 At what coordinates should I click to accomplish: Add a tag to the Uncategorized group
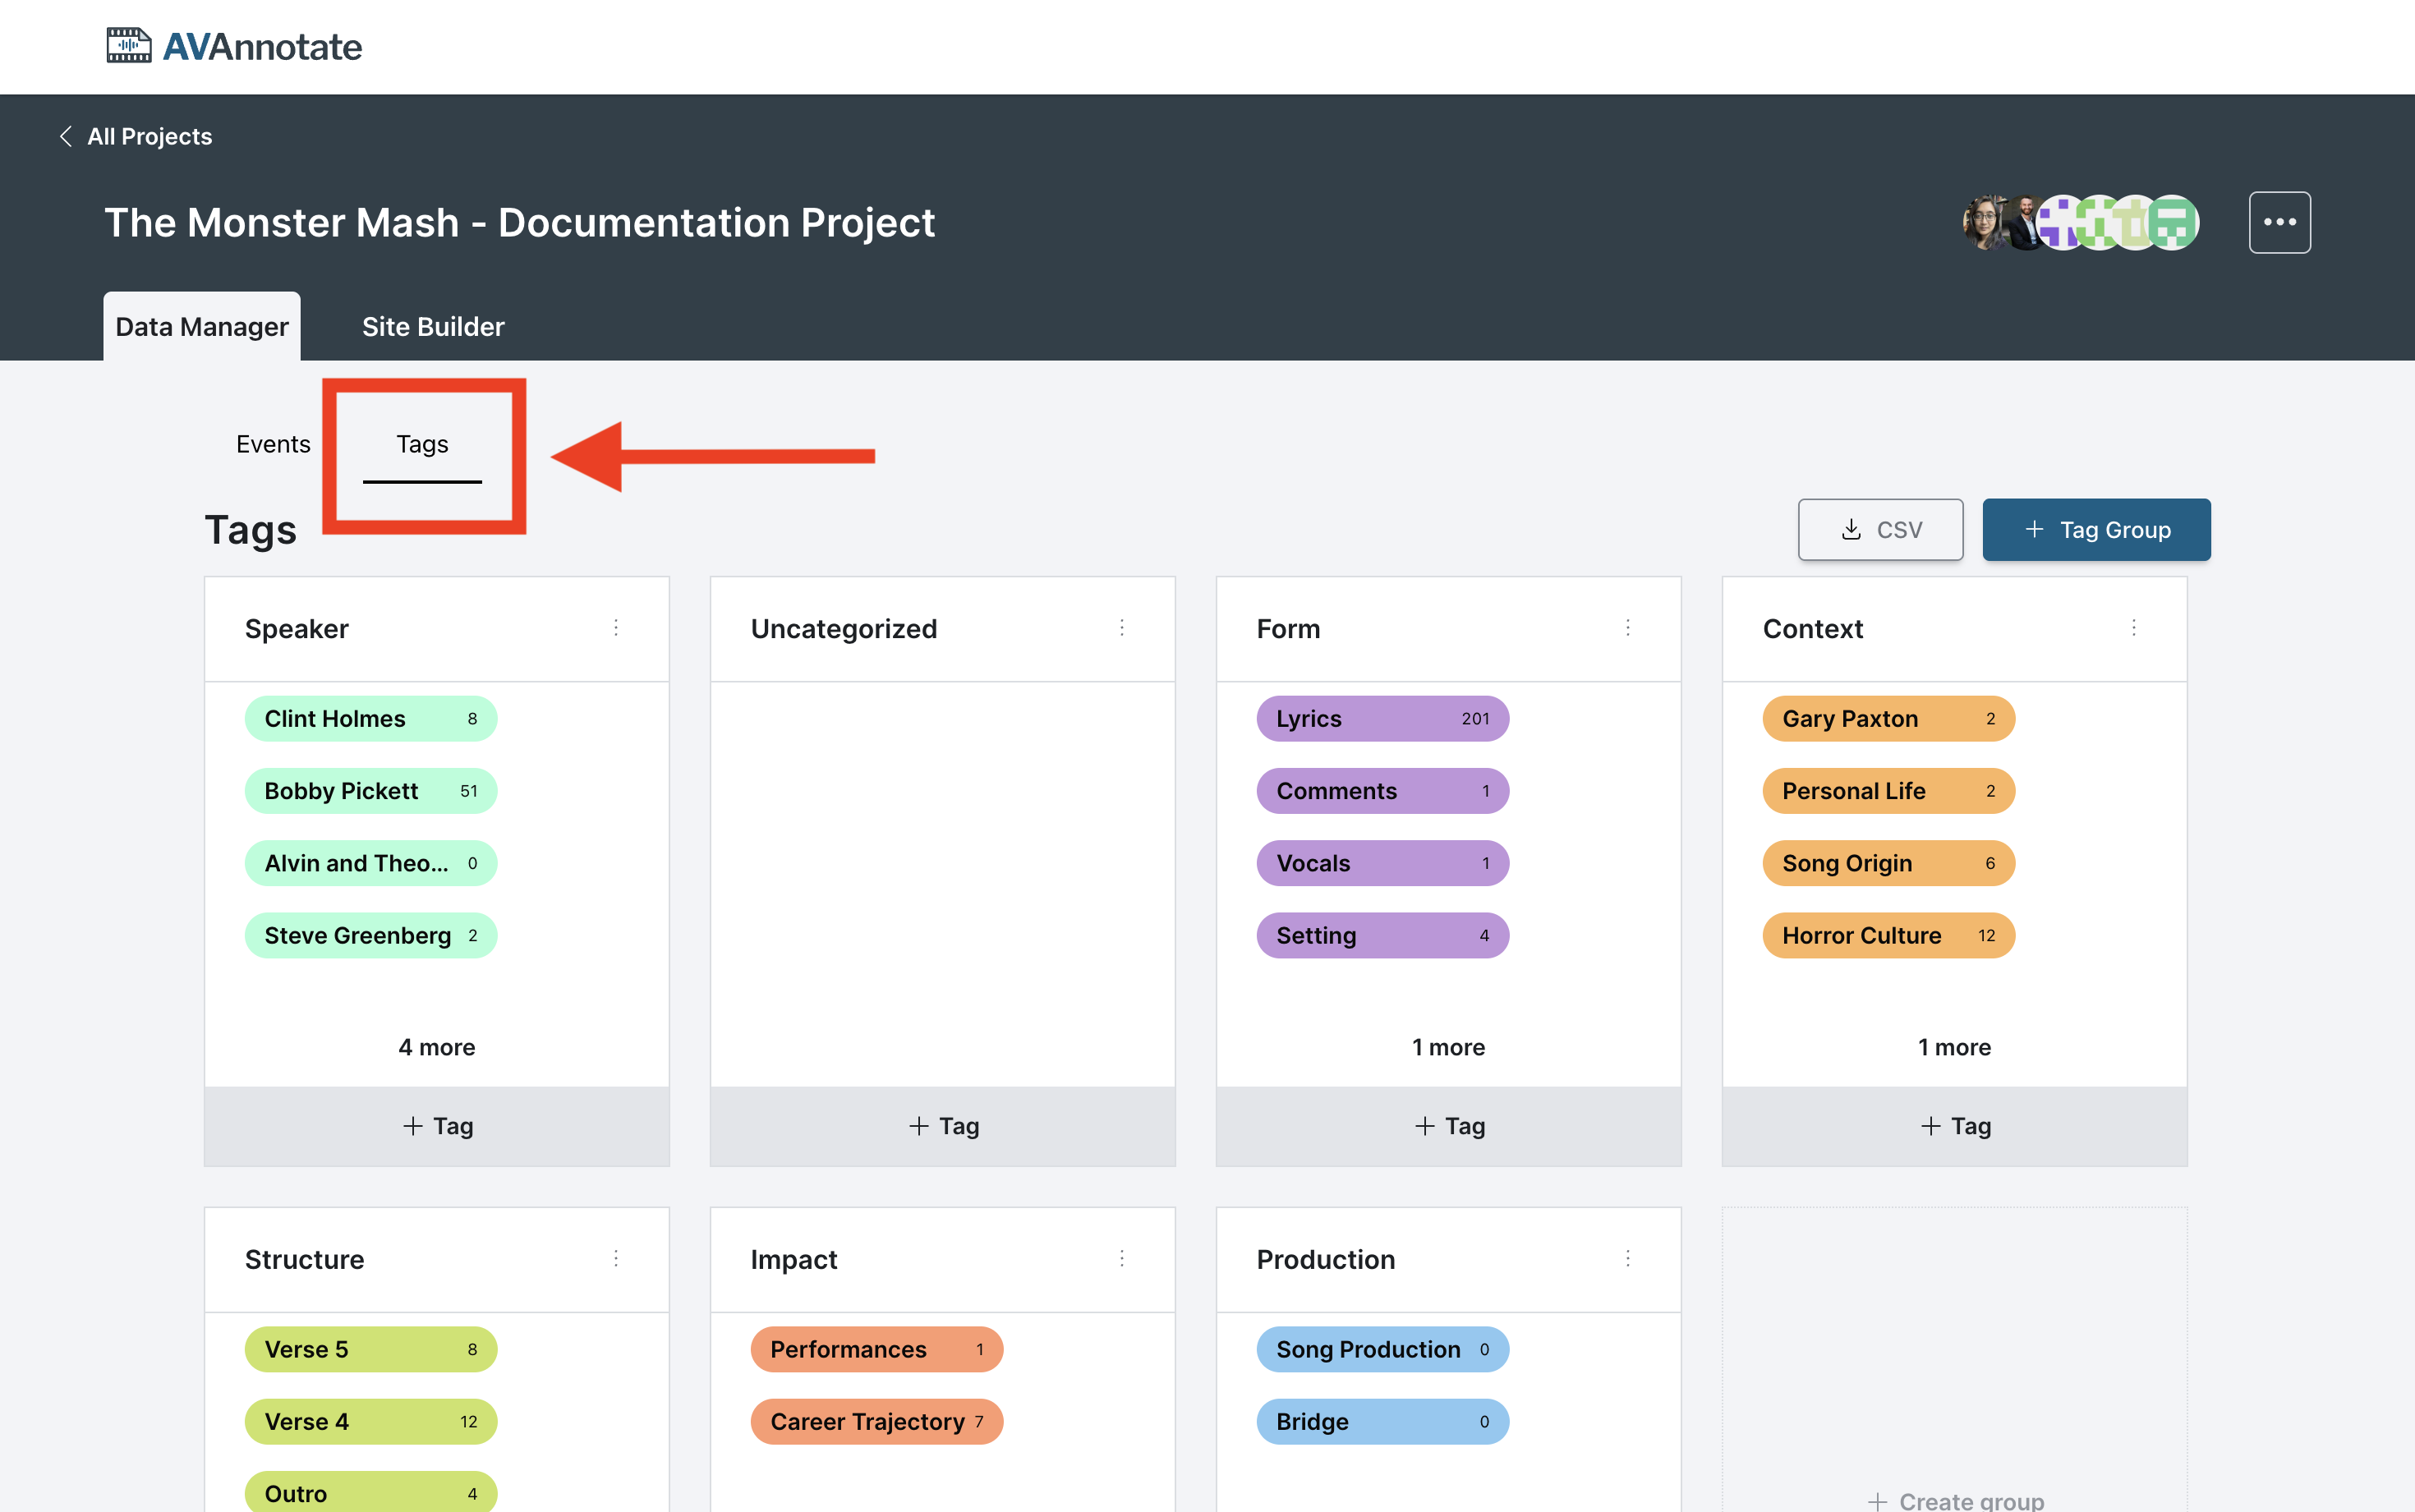[x=943, y=1126]
